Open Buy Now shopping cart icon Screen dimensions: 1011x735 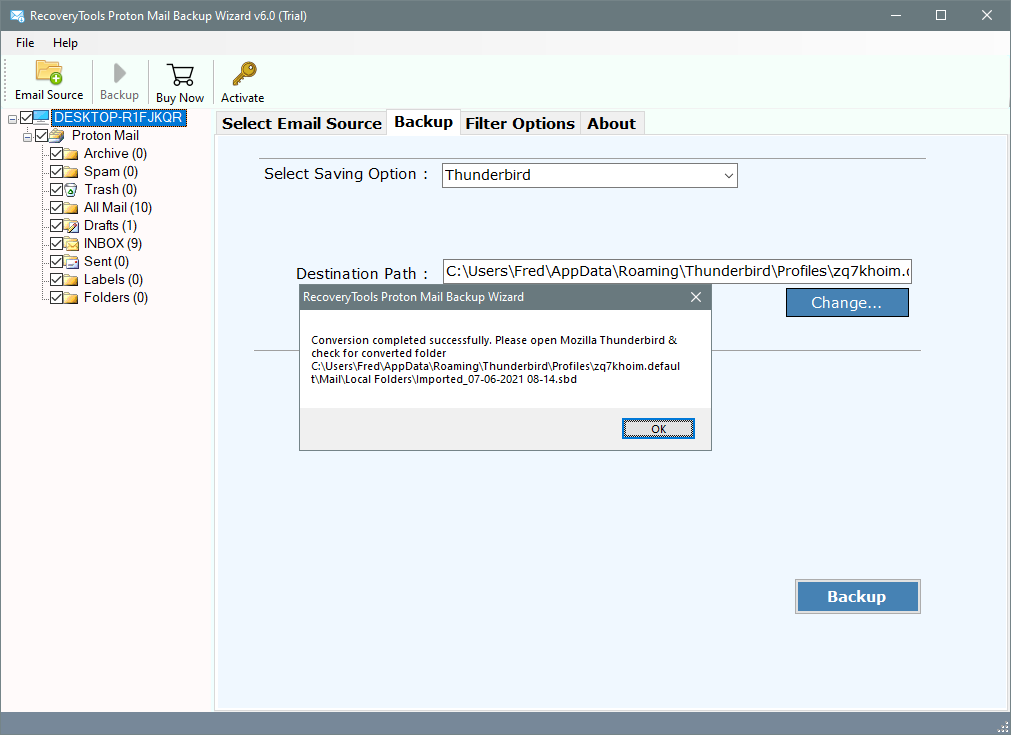[x=180, y=74]
